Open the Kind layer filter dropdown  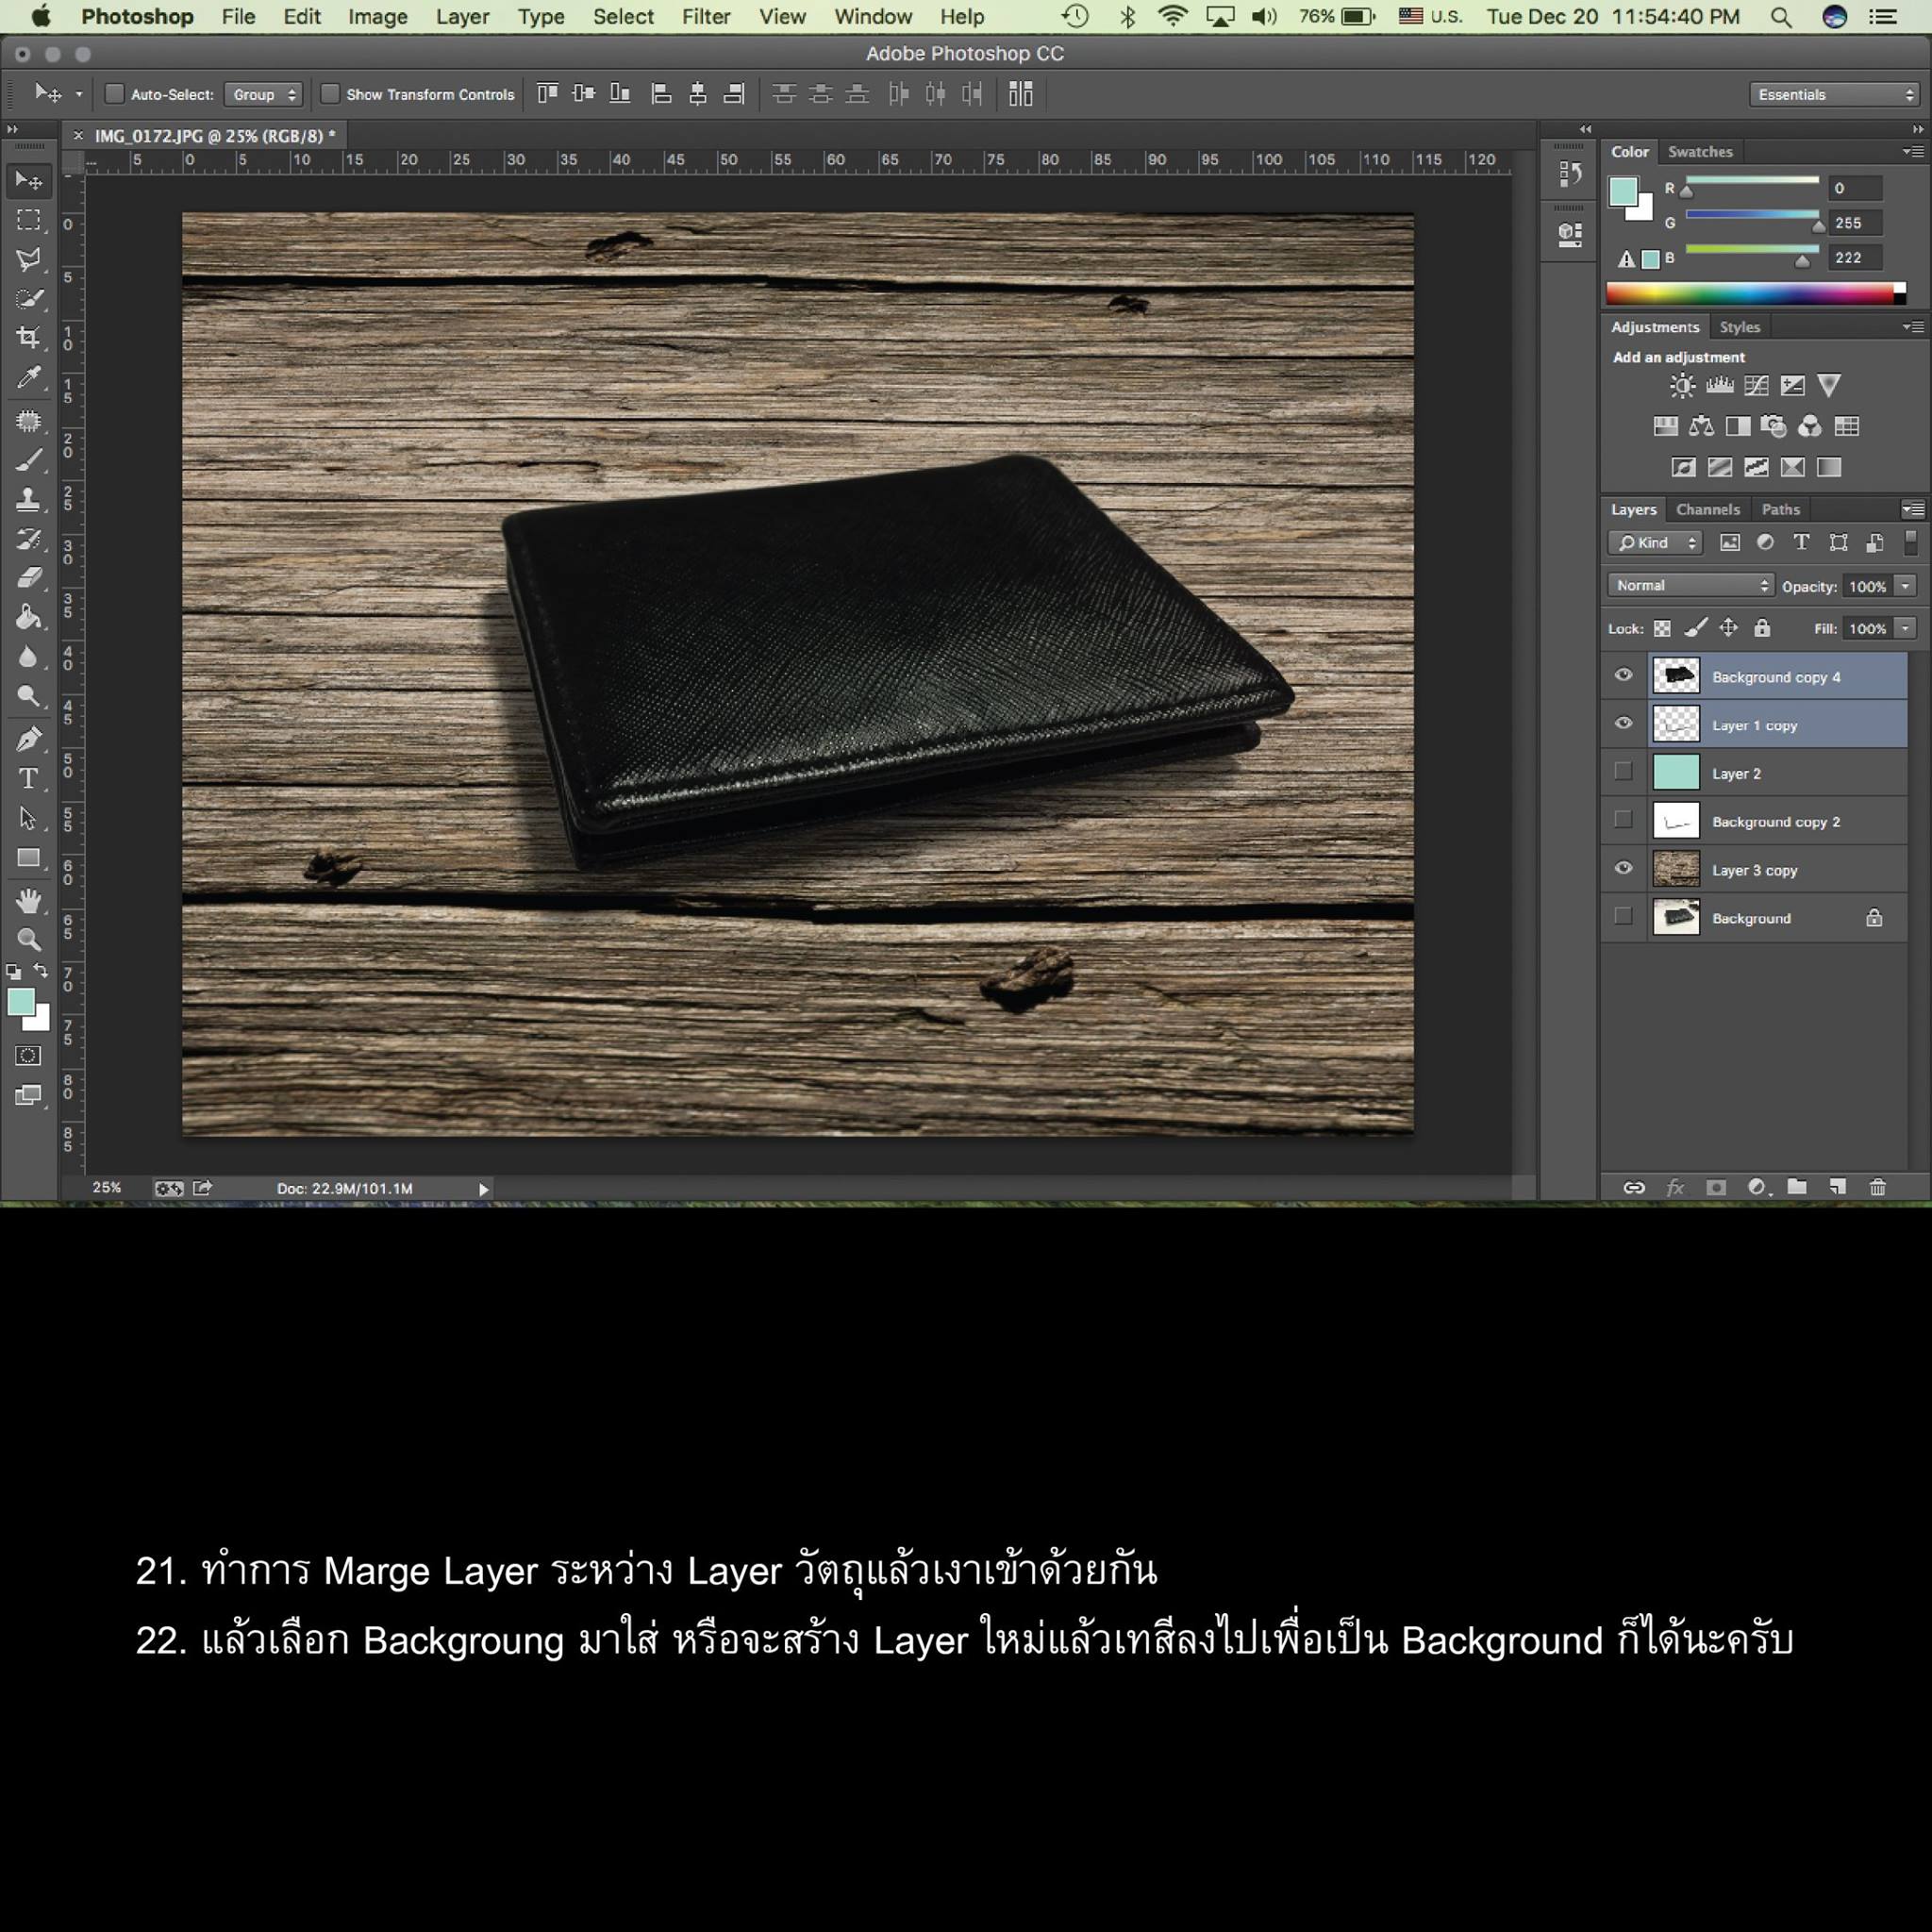click(1655, 542)
